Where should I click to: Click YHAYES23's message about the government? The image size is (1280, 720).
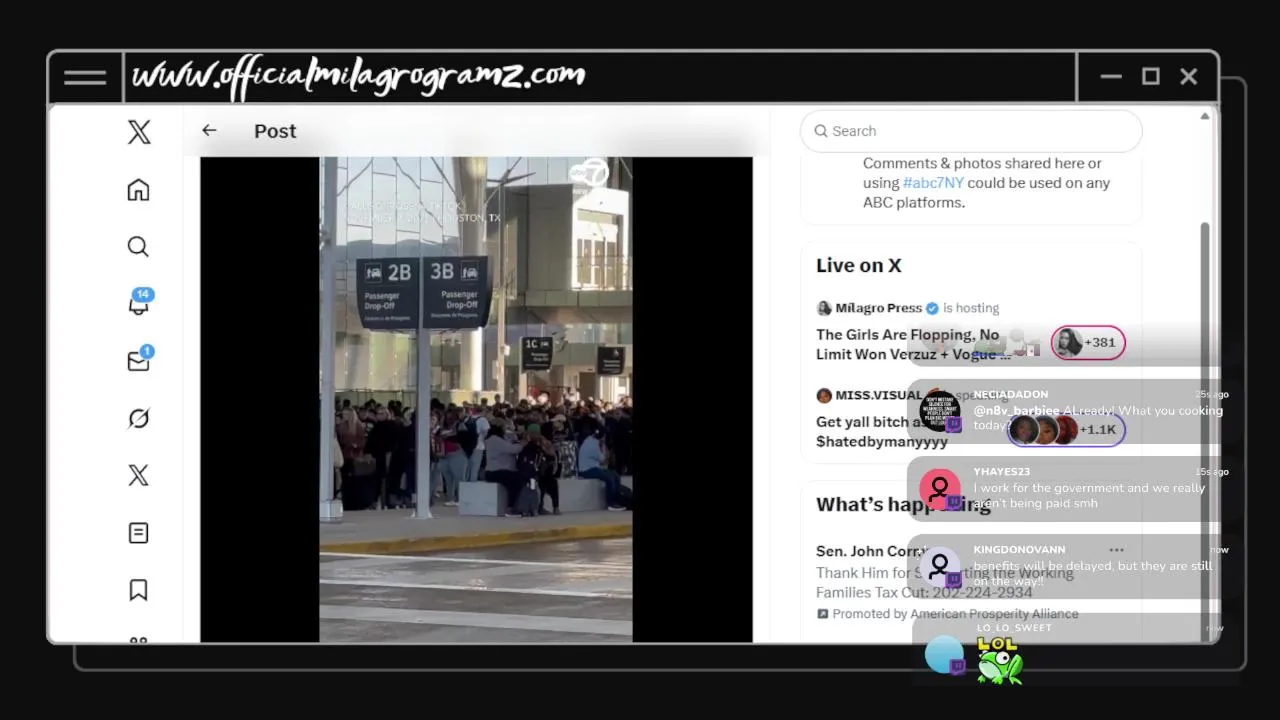1089,495
